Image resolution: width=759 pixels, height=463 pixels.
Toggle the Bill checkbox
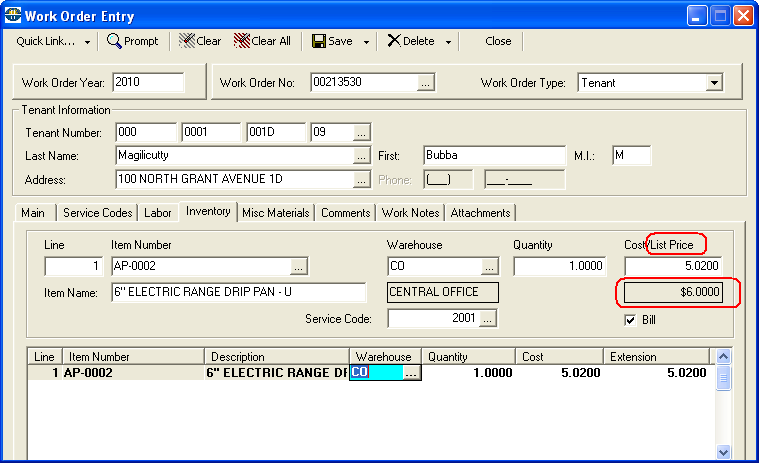[x=630, y=320]
